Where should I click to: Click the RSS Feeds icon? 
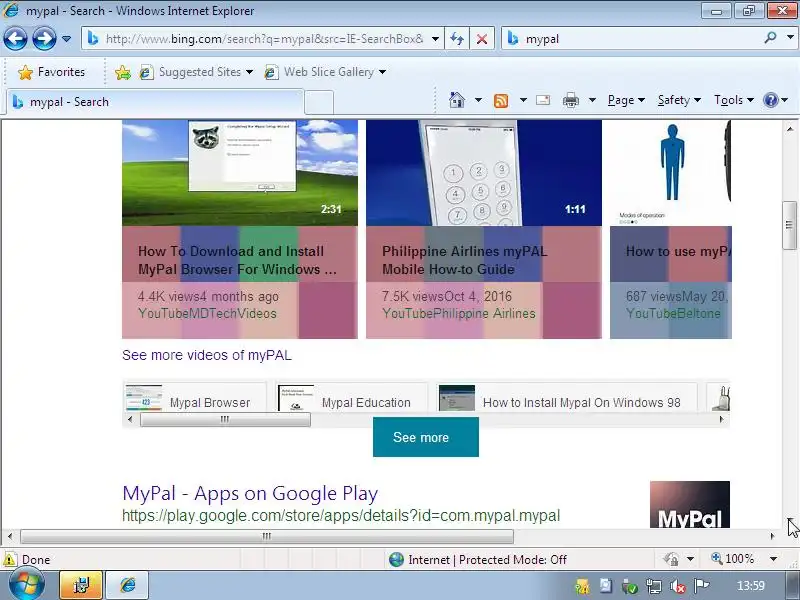pyautogui.click(x=501, y=101)
